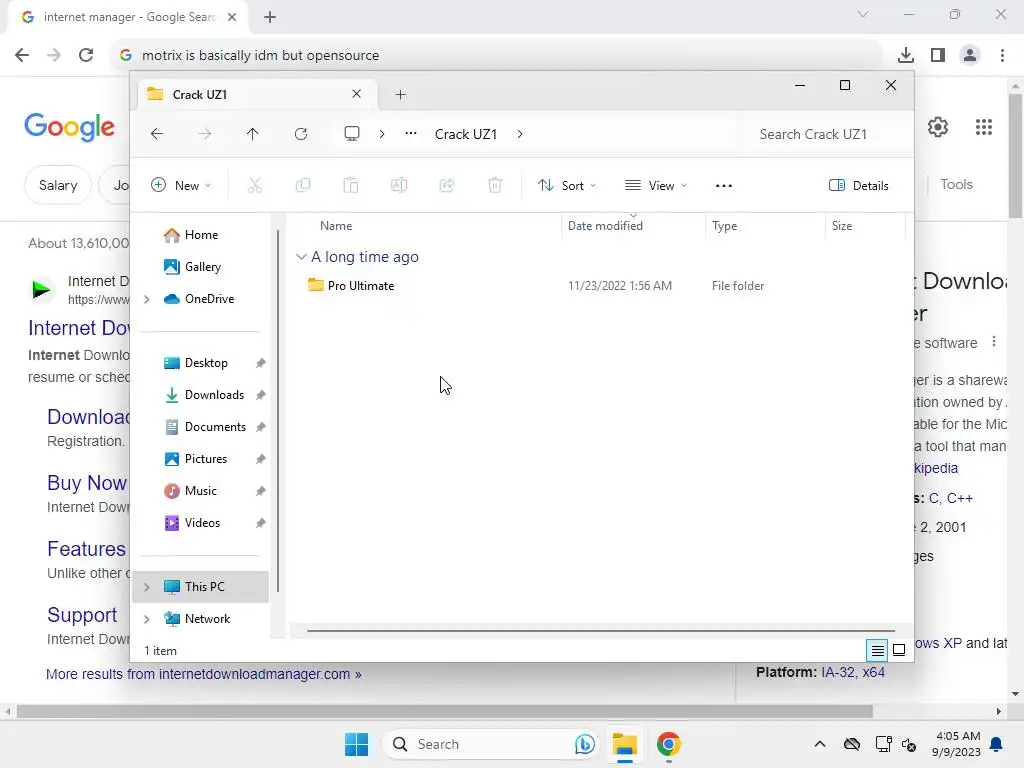Select the internet manager Google Search Chrome tab

click(x=127, y=17)
